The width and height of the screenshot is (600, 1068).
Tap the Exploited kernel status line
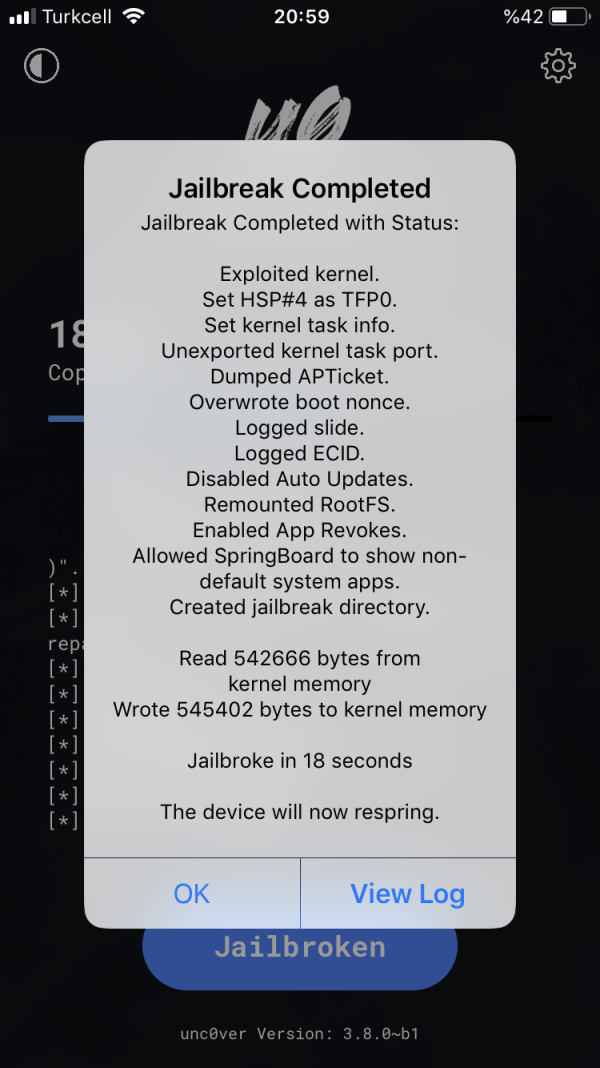299,274
